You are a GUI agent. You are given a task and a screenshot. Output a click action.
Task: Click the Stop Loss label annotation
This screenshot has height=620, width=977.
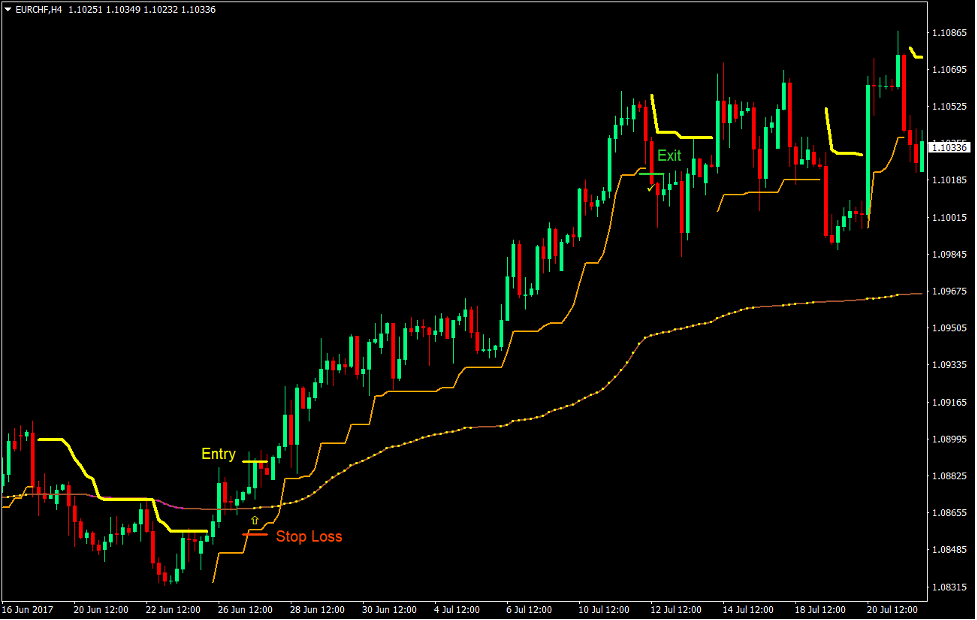[310, 537]
